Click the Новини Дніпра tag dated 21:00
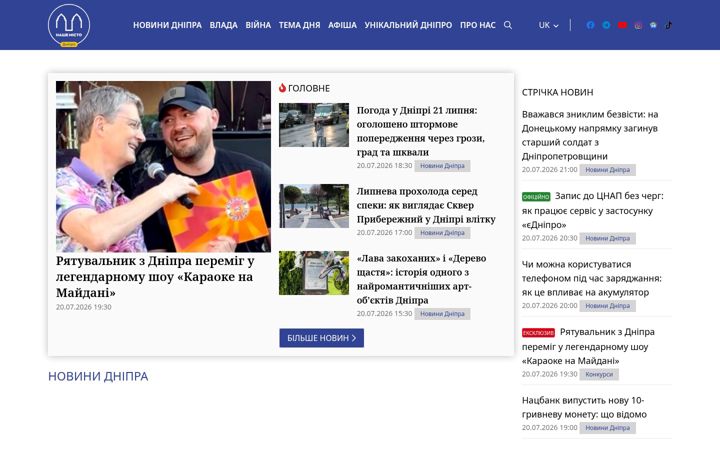The width and height of the screenshot is (720, 450). coord(608,170)
